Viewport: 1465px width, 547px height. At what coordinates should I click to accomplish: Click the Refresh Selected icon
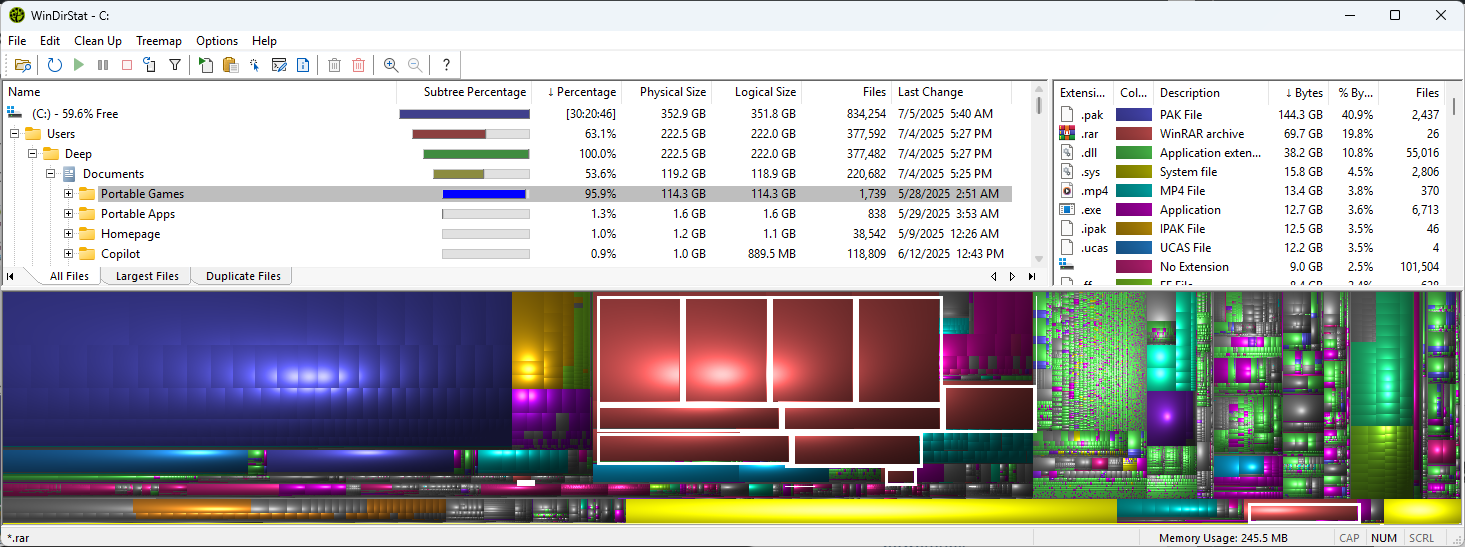pyautogui.click(x=150, y=65)
